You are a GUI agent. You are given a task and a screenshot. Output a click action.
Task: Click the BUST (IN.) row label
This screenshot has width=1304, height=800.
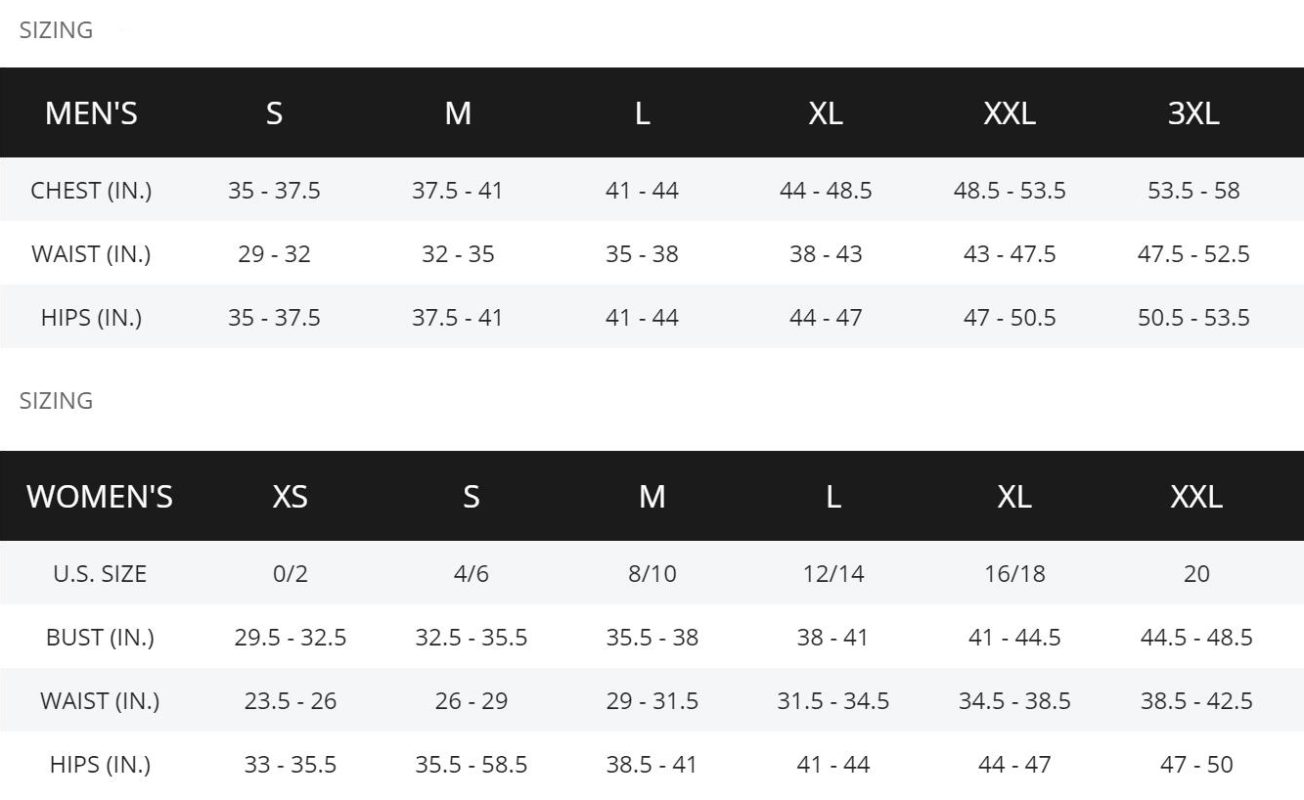[100, 638]
